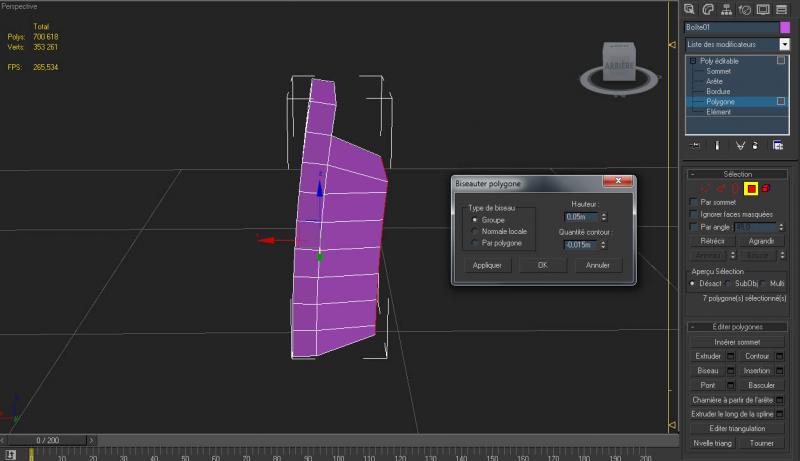
Task: Open the Motion panel tab icon
Action: (x=745, y=9)
